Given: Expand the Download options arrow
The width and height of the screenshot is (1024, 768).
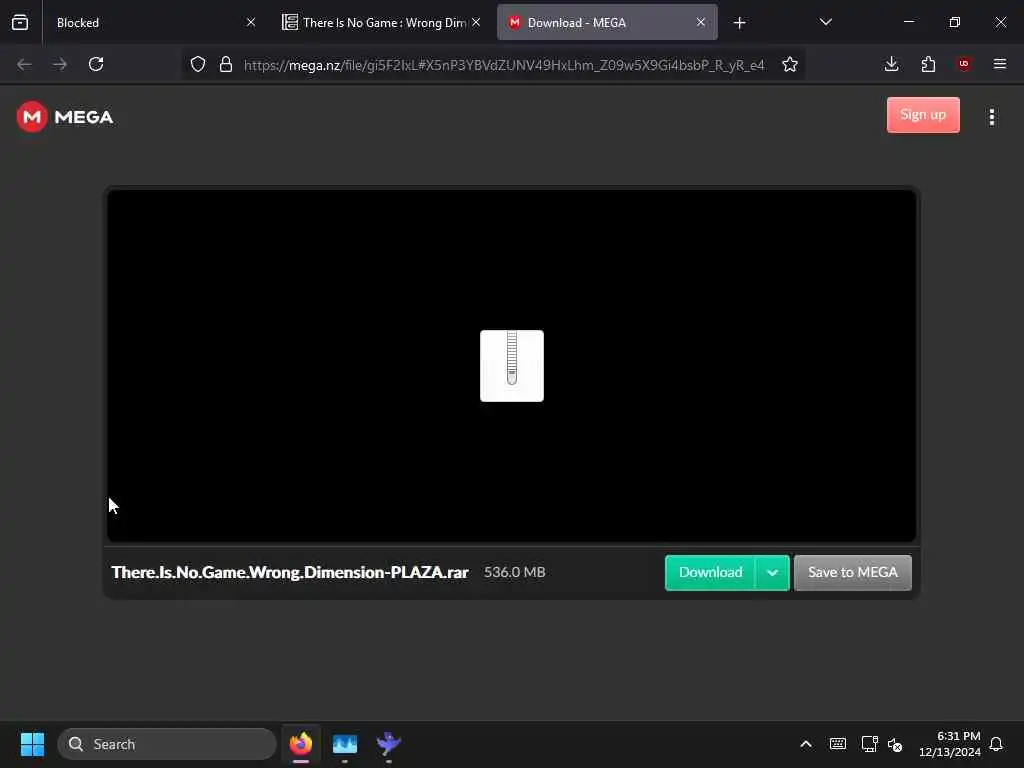Looking at the screenshot, I should 773,573.
